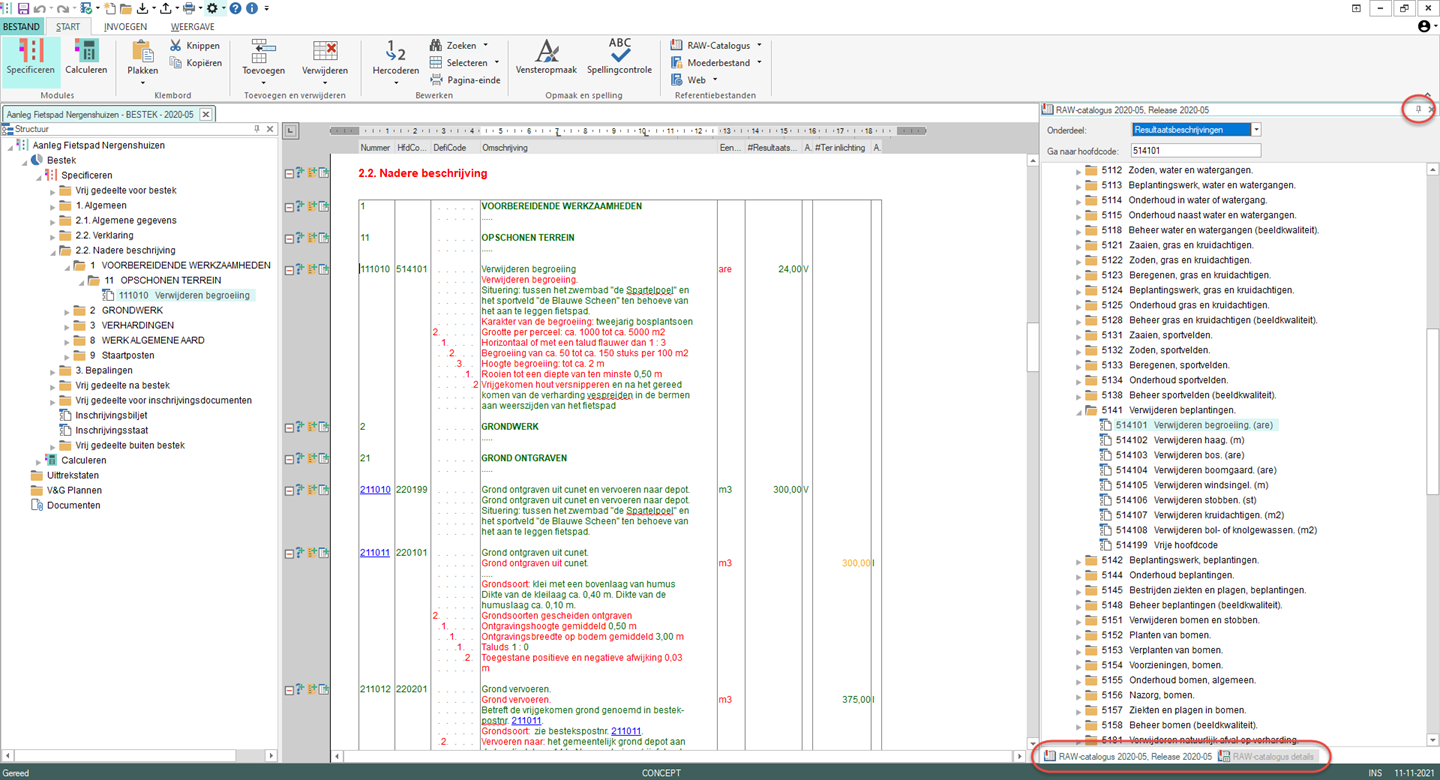1440x780 pixels.
Task: Expand the Calculeren tree node
Action: pyautogui.click(x=39, y=461)
